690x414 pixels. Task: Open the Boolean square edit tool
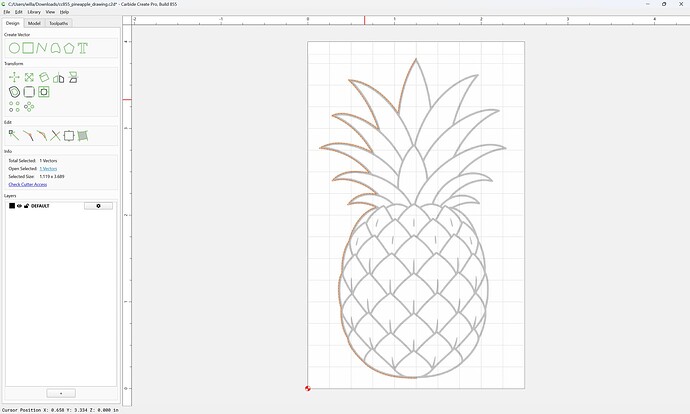coord(69,136)
